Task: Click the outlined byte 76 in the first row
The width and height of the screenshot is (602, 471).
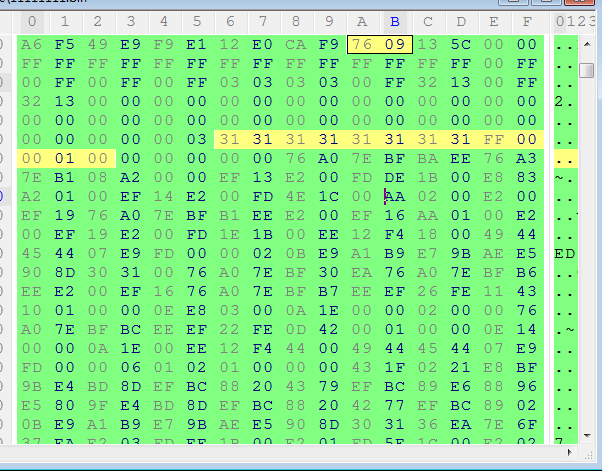Action: tap(362, 43)
